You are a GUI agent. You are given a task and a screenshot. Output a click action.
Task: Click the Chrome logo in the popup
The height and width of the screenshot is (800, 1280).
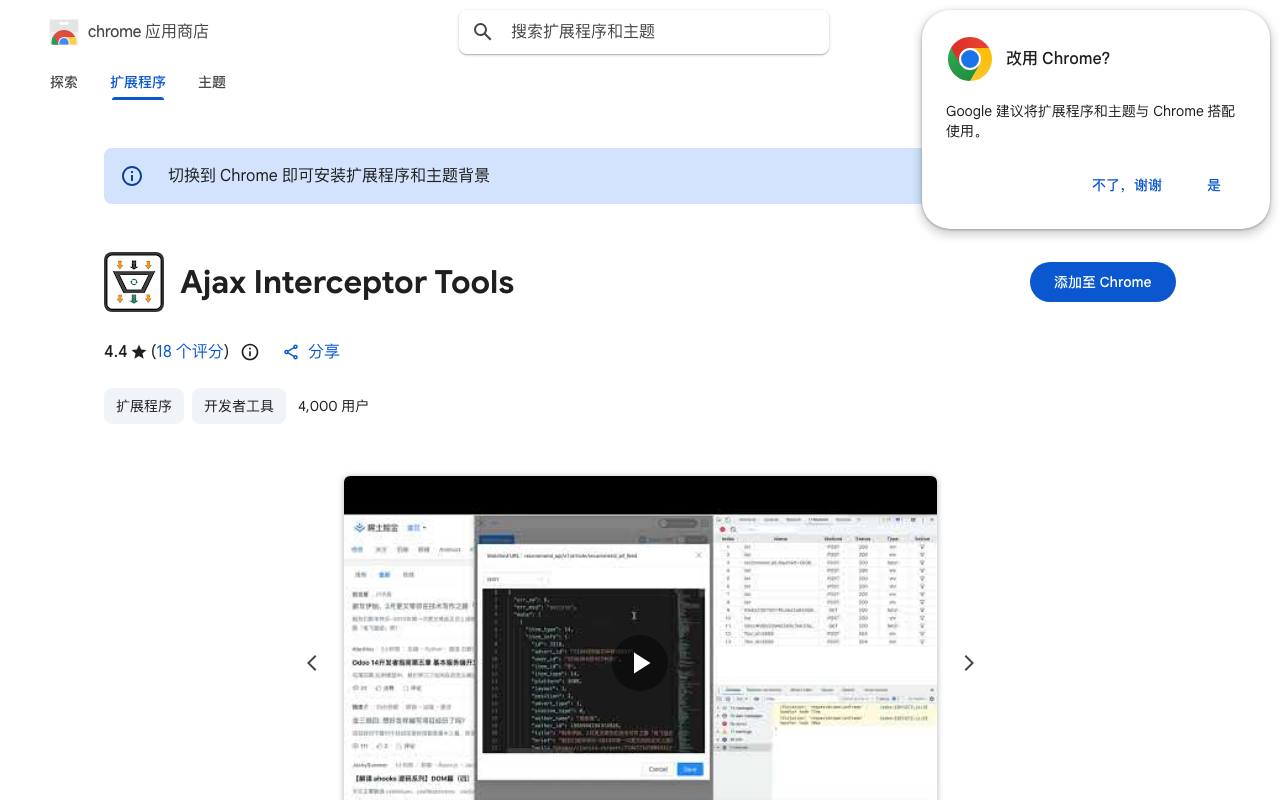(x=970, y=59)
